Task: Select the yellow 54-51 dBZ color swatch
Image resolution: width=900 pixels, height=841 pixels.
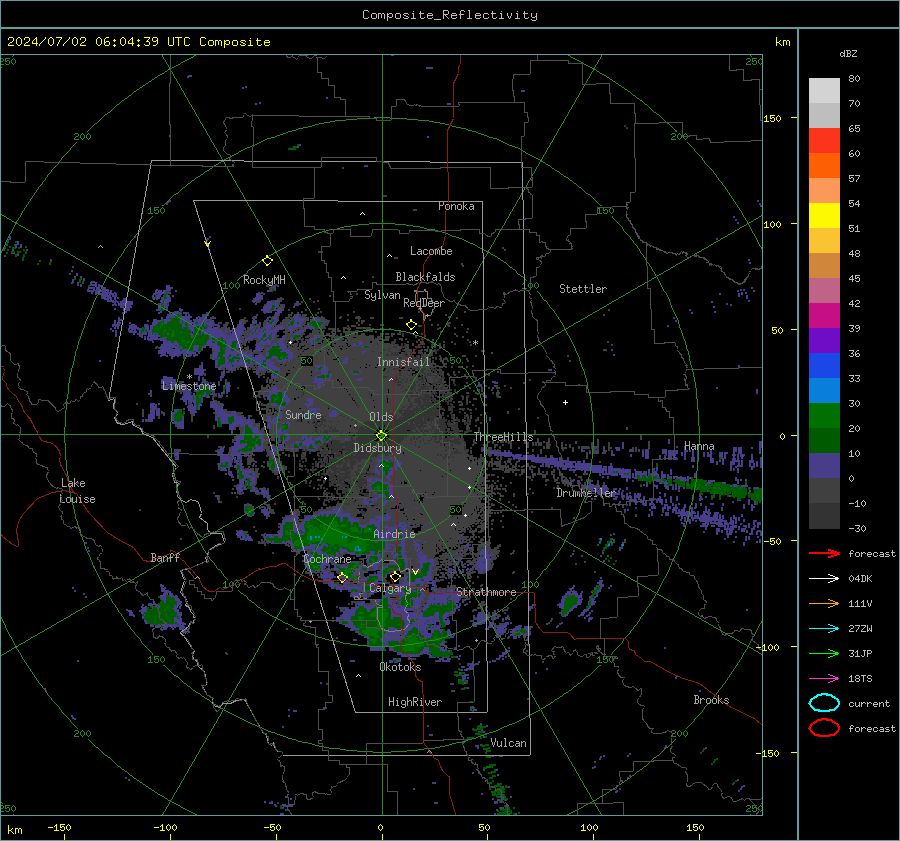Action: click(x=824, y=216)
